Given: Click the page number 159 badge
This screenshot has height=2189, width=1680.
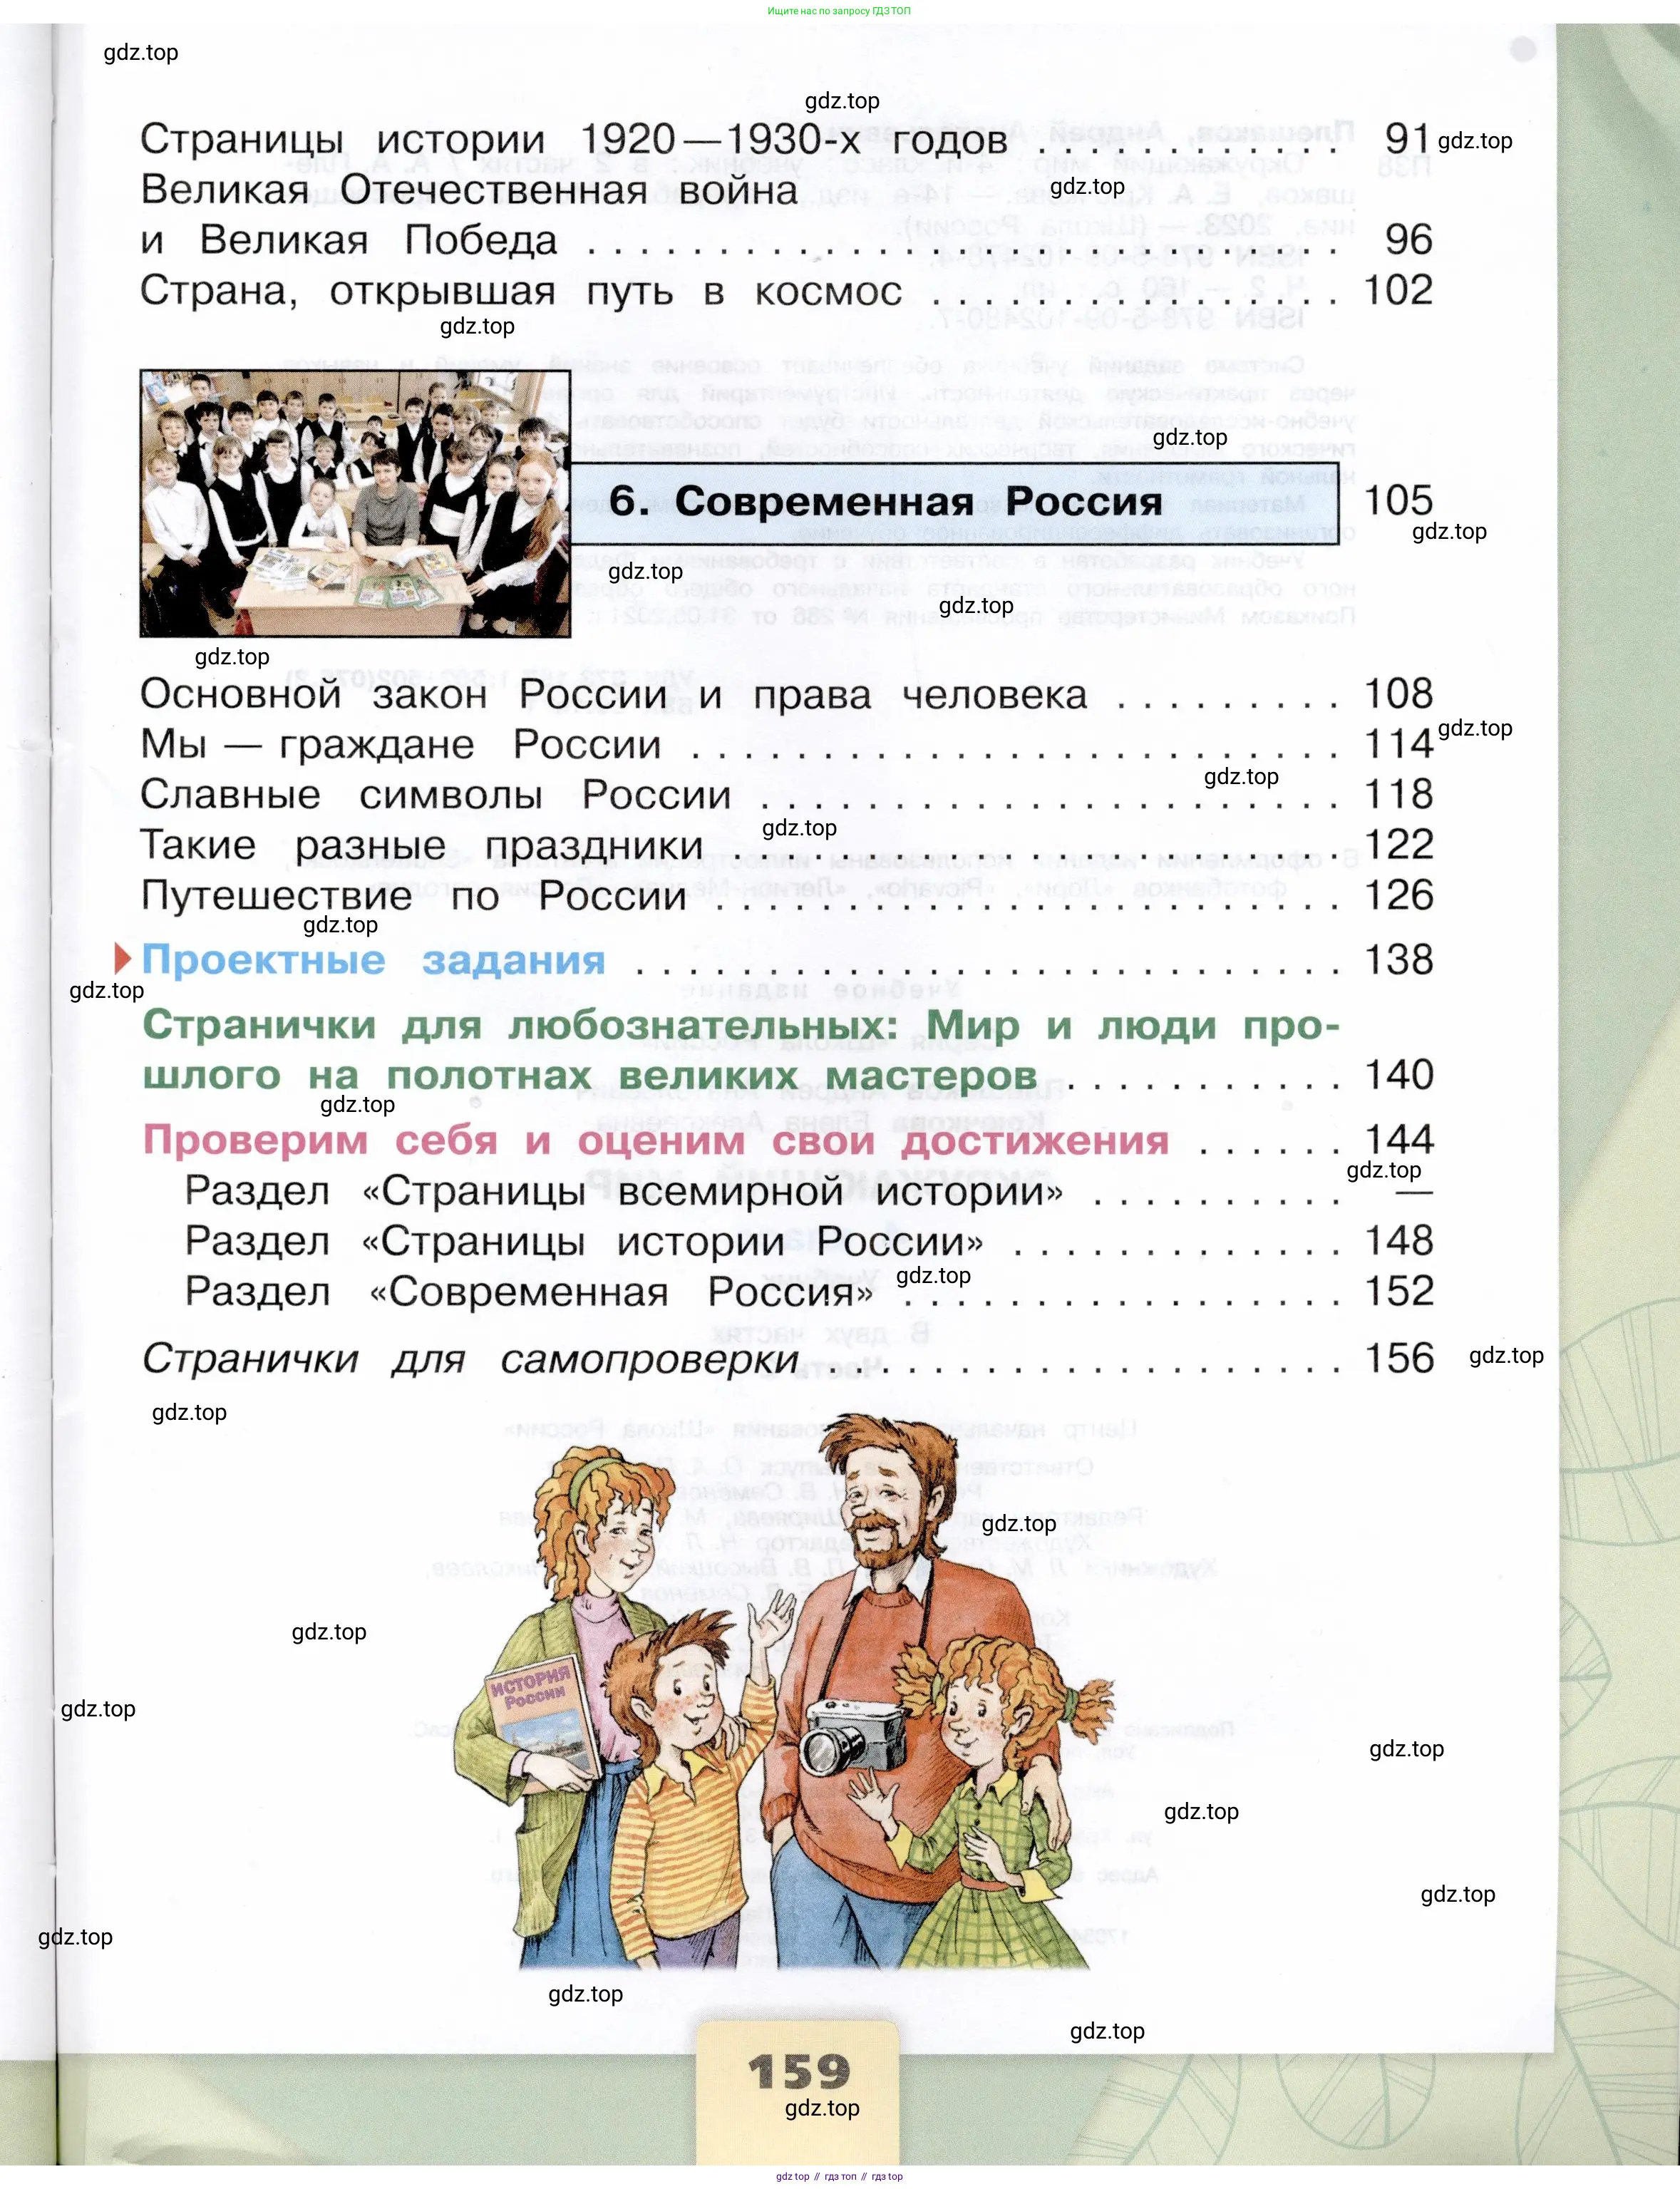Looking at the screenshot, I should 798,2073.
